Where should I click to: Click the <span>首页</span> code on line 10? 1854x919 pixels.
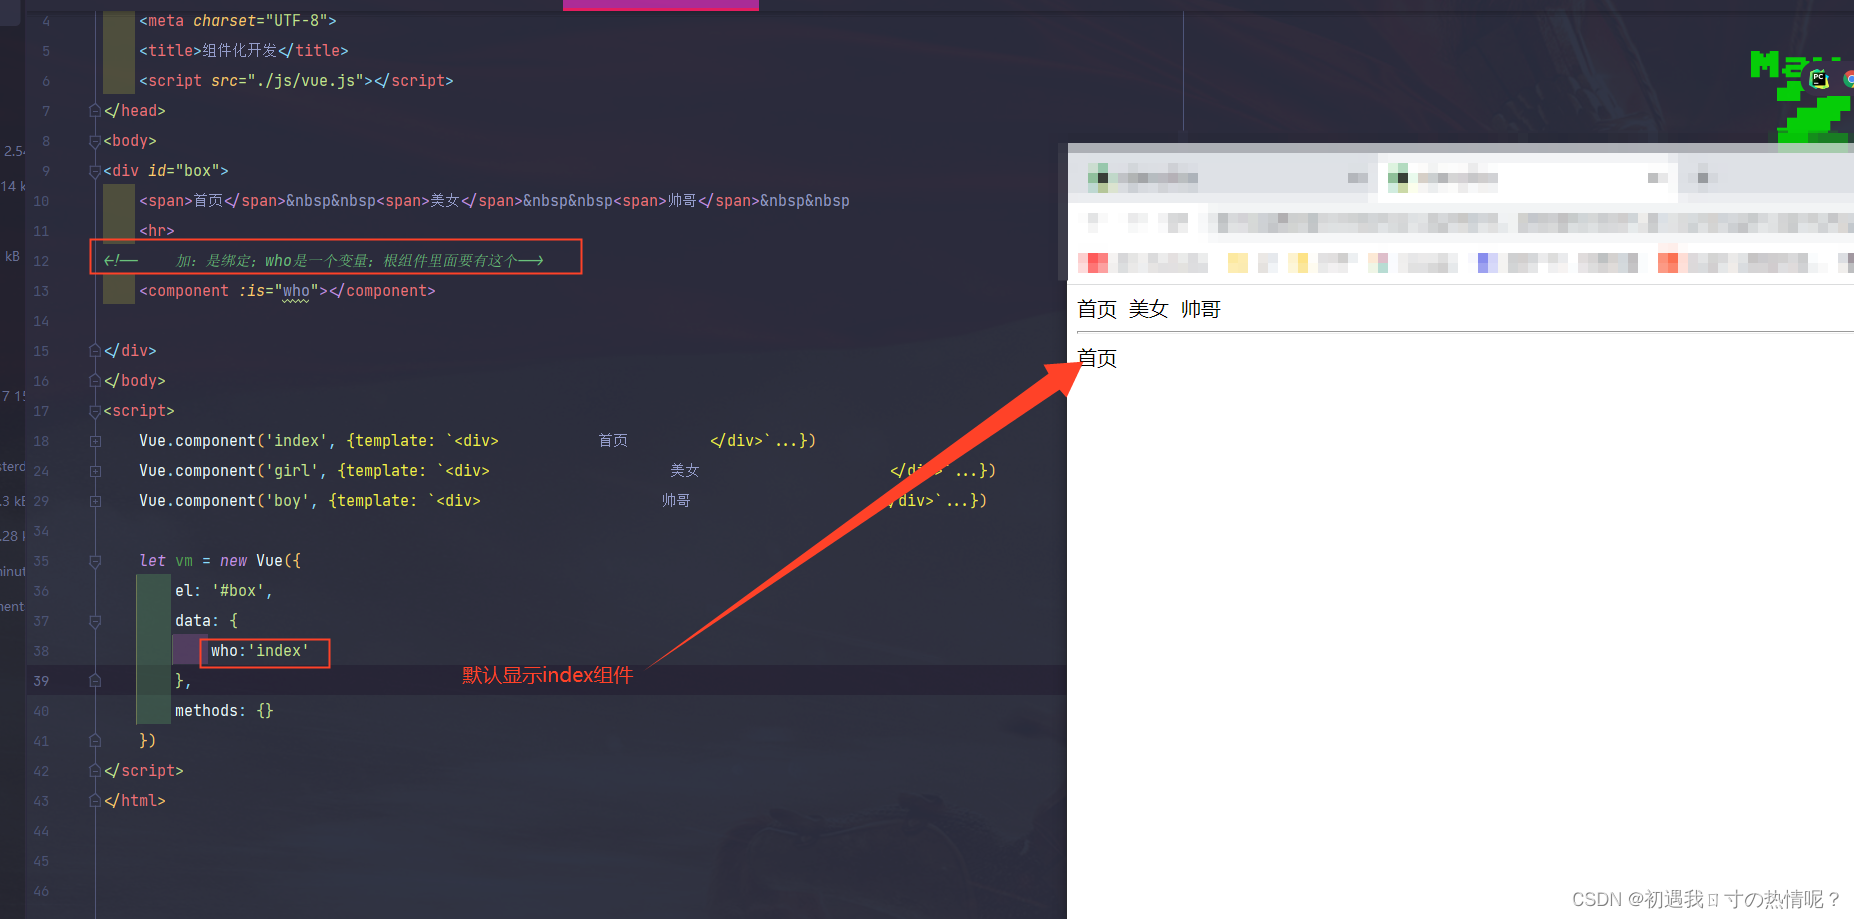(212, 201)
